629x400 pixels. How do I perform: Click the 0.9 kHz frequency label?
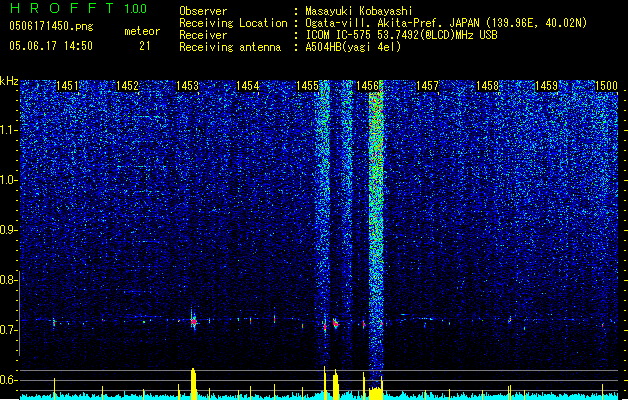click(x=9, y=230)
